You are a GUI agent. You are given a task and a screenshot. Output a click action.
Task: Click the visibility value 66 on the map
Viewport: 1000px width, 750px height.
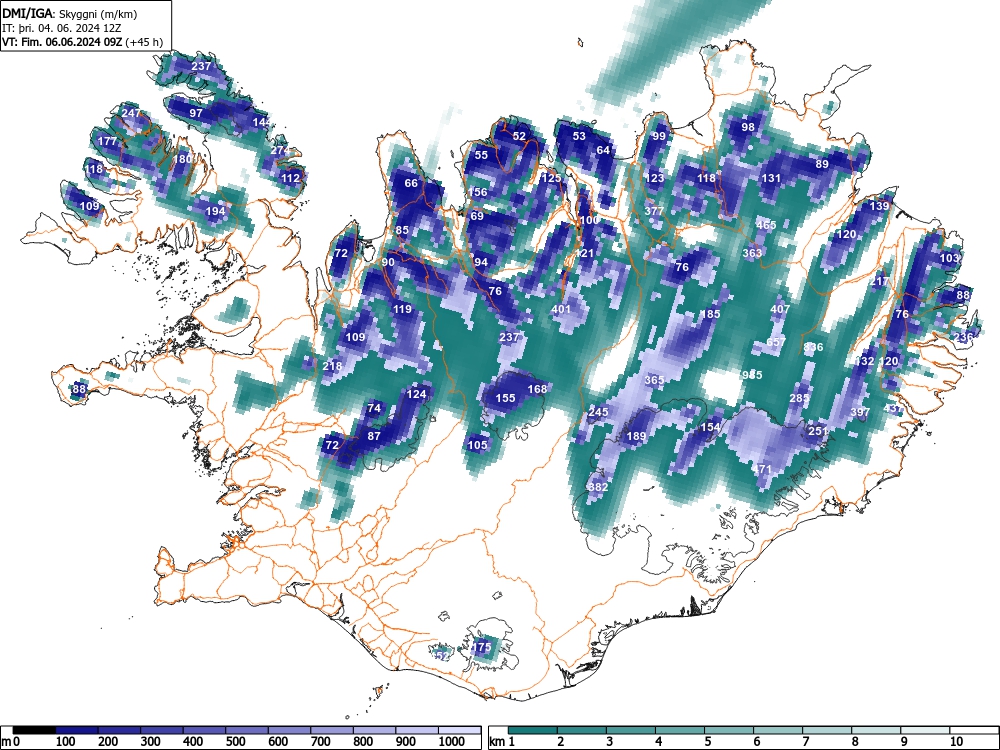pos(411,183)
